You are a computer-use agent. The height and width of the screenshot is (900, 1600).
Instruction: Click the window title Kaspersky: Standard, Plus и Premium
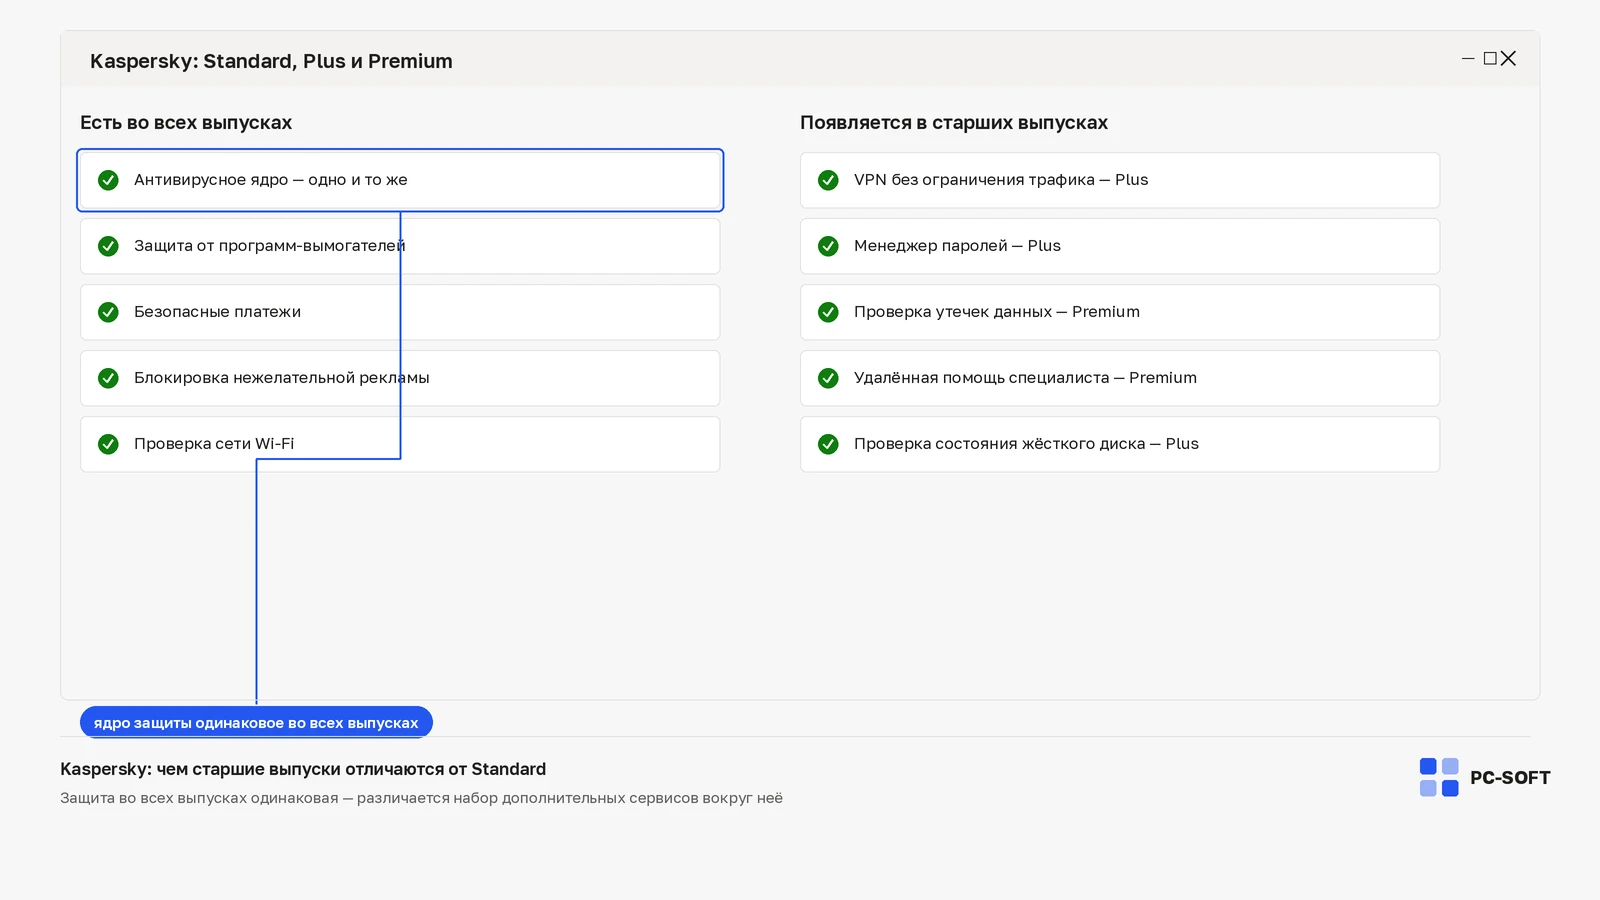[x=271, y=61]
